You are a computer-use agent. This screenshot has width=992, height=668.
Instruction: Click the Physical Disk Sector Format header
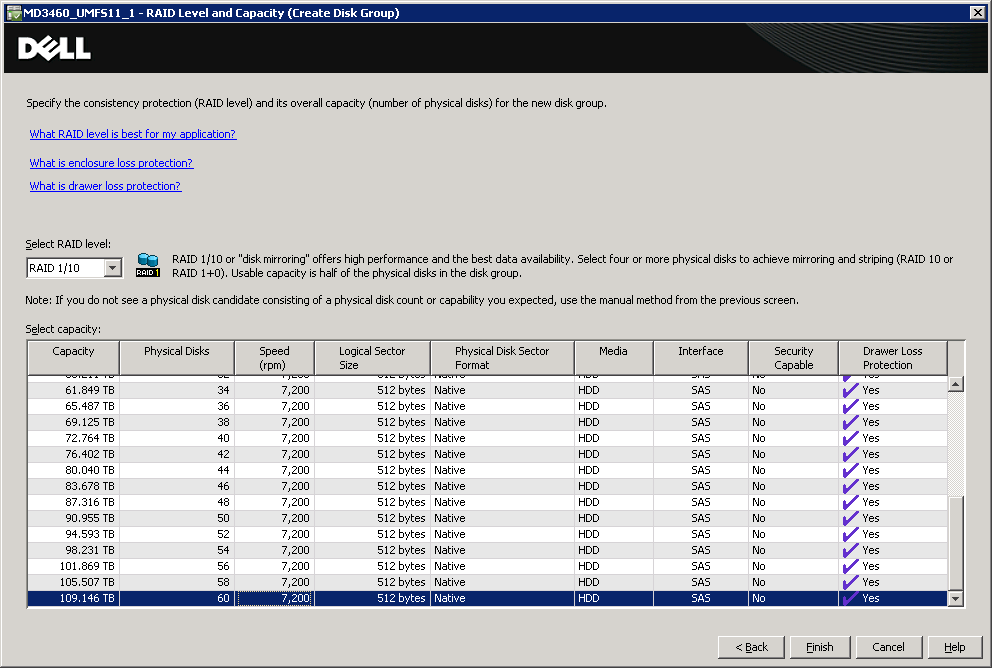(502, 358)
